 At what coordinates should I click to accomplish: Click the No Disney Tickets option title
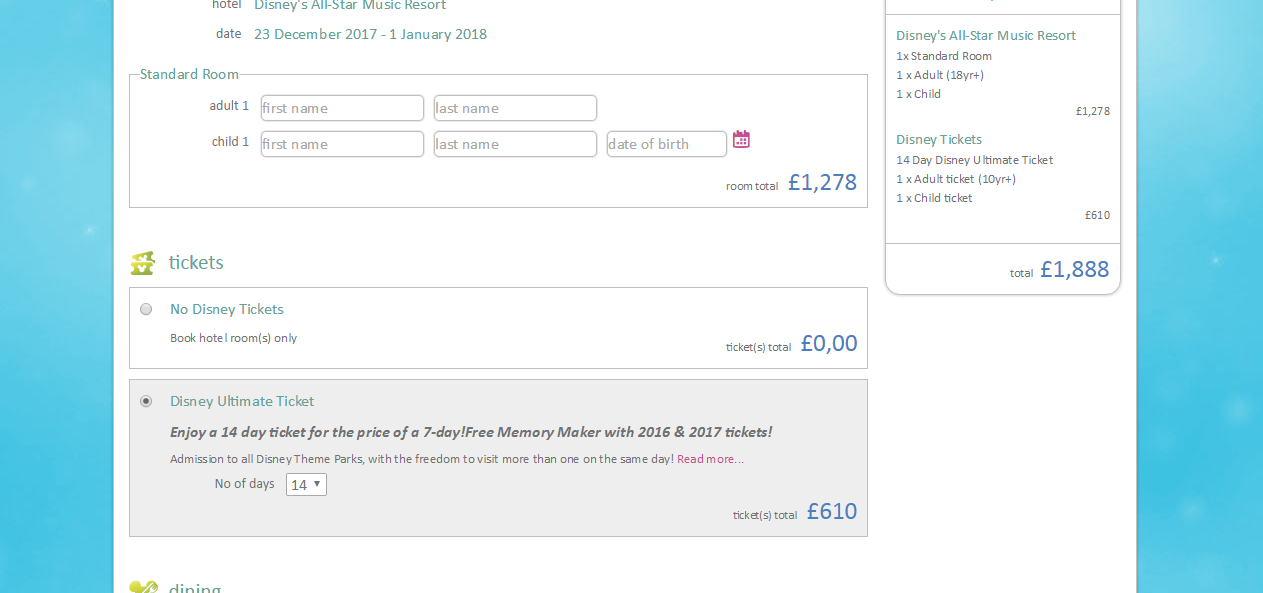click(227, 309)
